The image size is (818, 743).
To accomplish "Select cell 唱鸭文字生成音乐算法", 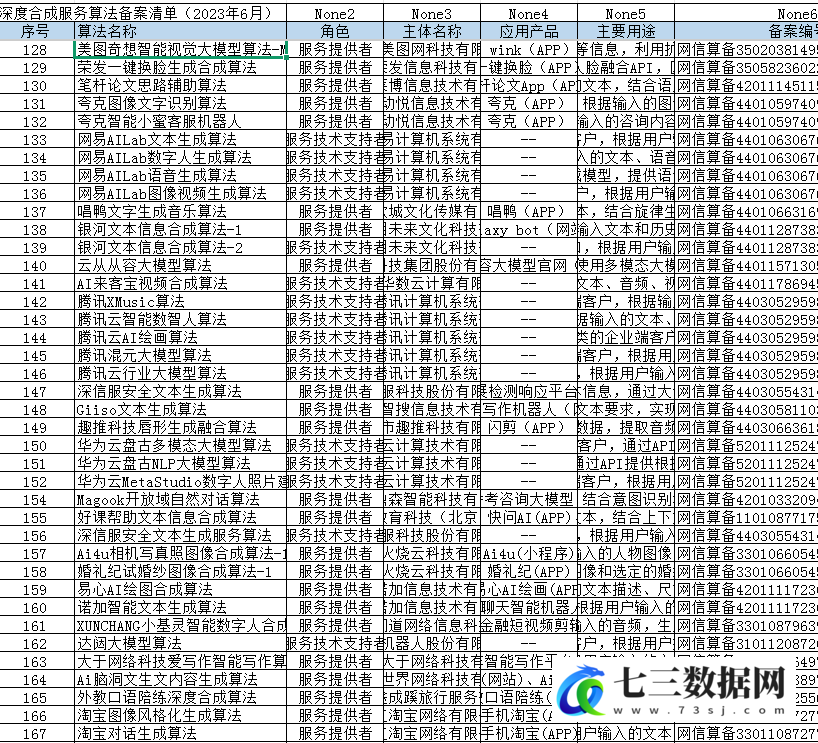I will pyautogui.click(x=181, y=212).
